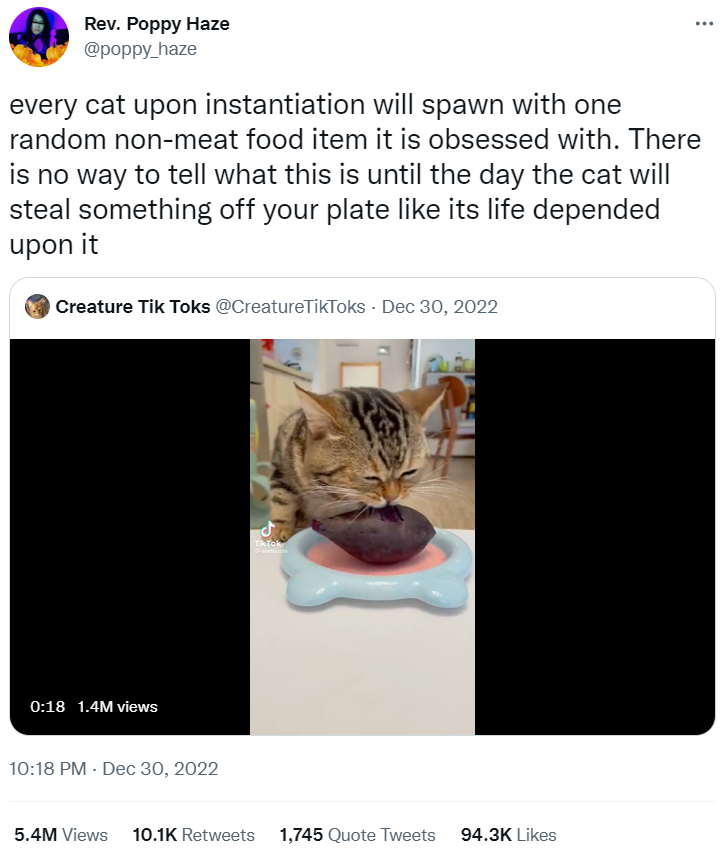
Task: View the 5.4M Views analytics
Action: 61,835
